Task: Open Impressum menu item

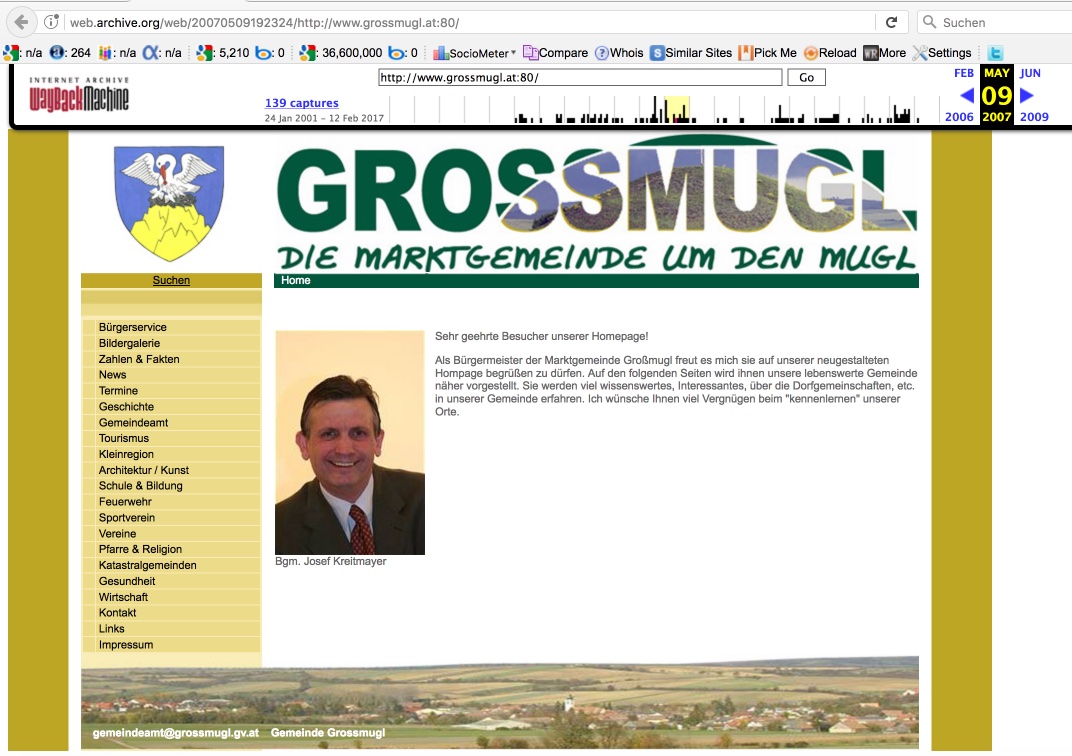Action: coord(126,645)
